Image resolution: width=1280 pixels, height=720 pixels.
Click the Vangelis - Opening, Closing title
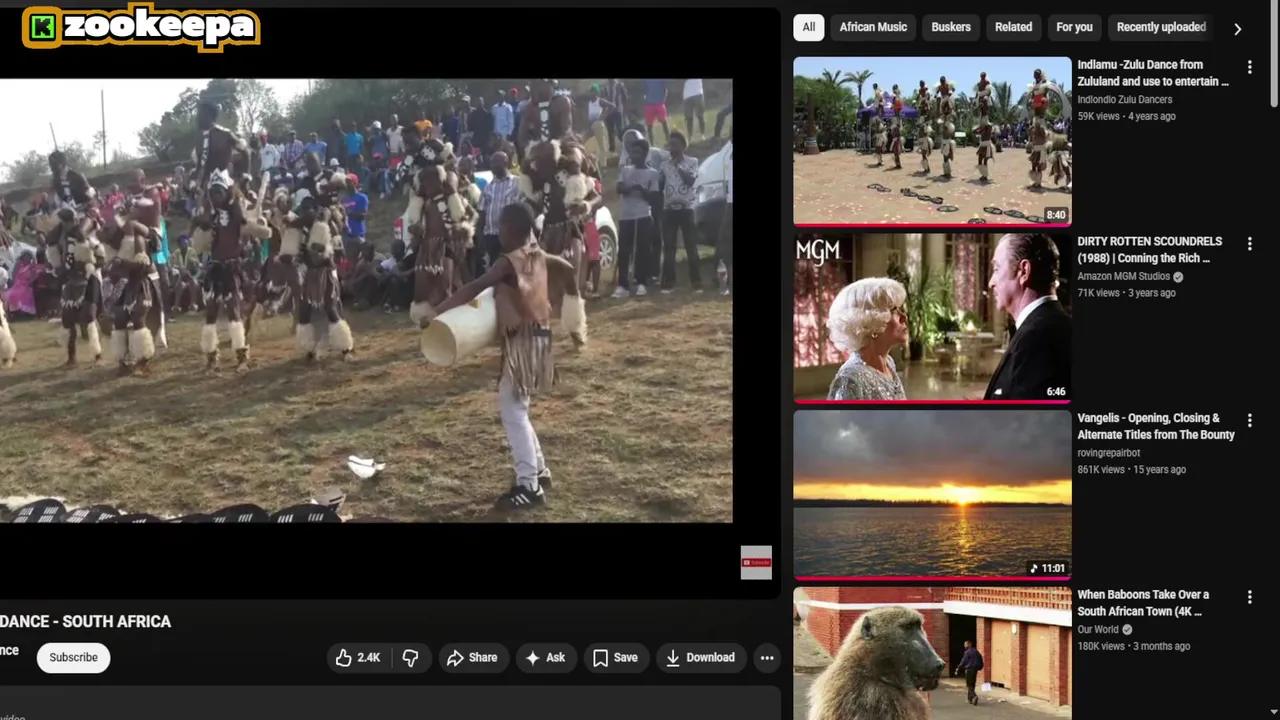(1156, 426)
